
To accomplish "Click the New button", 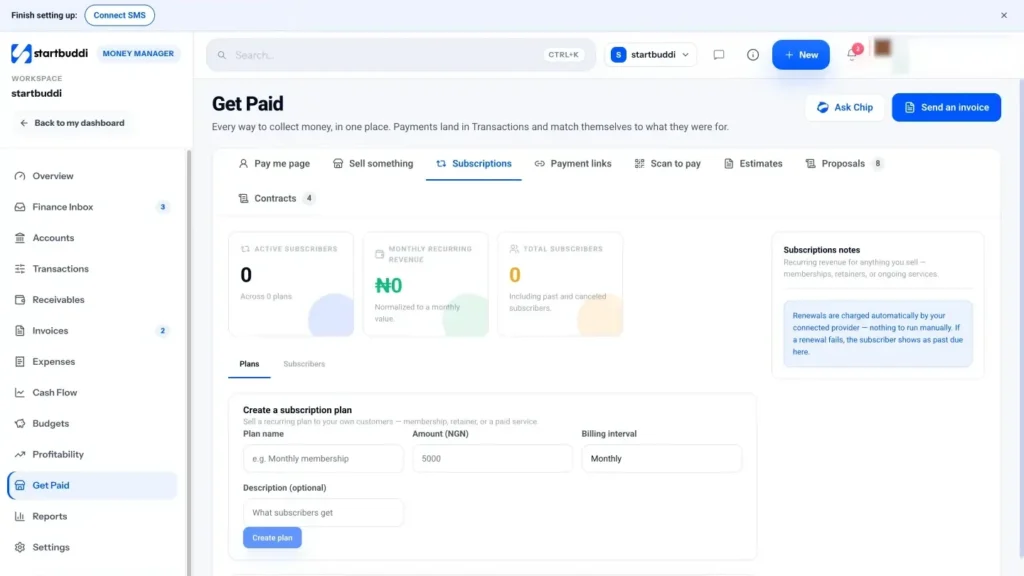I will tap(801, 55).
